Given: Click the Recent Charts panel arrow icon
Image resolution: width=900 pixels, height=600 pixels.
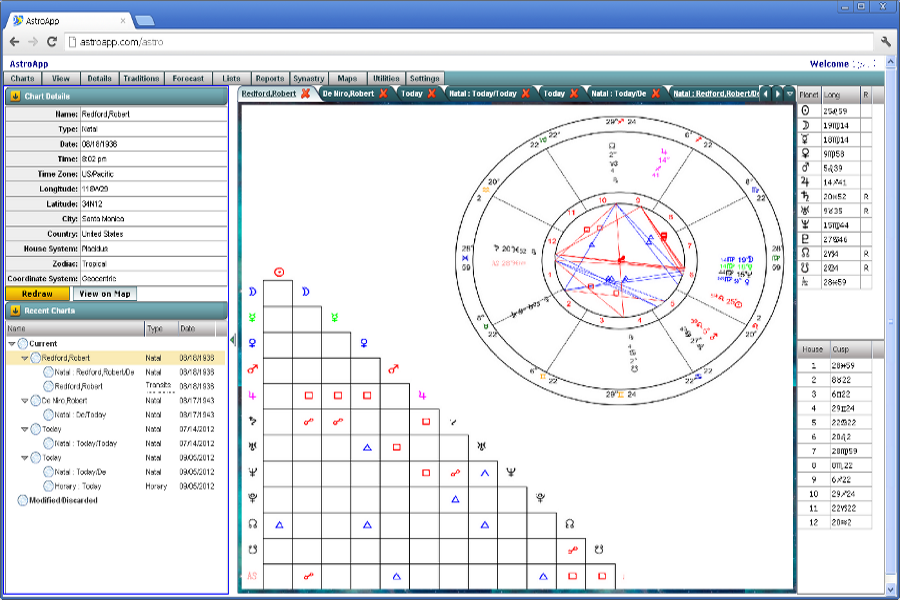Looking at the screenshot, I should click(15, 311).
